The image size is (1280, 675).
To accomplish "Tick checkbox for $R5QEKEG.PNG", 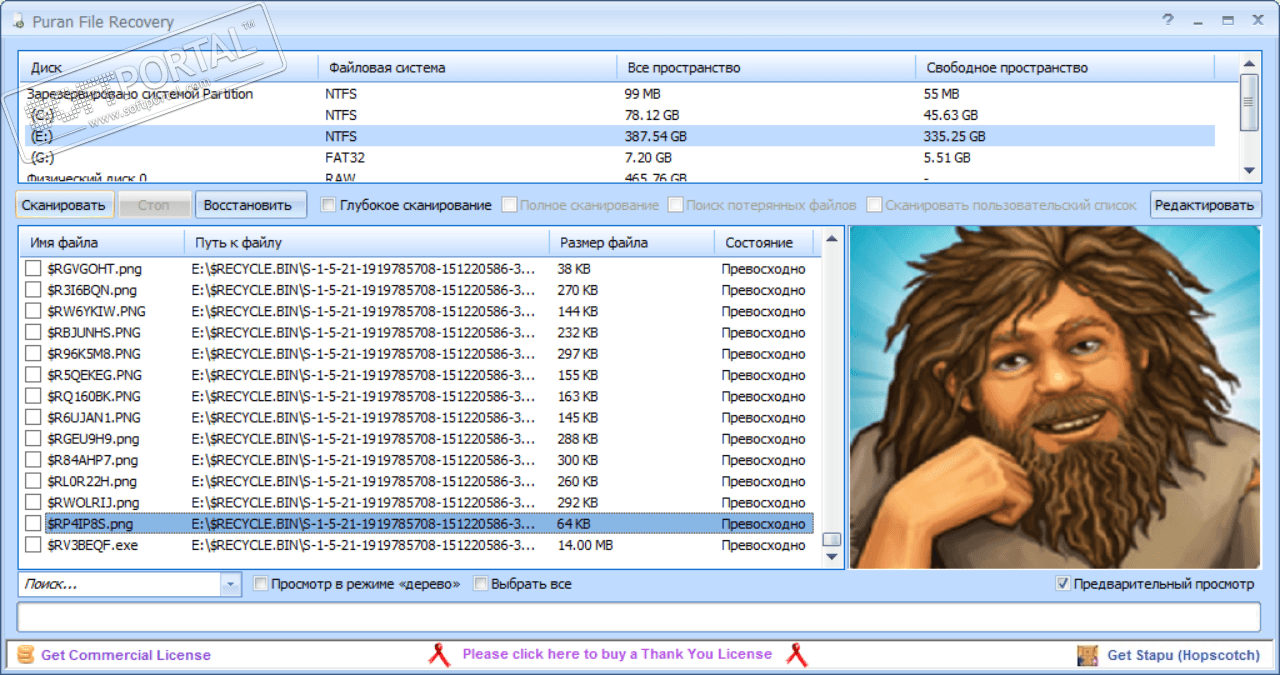I will (33, 375).
